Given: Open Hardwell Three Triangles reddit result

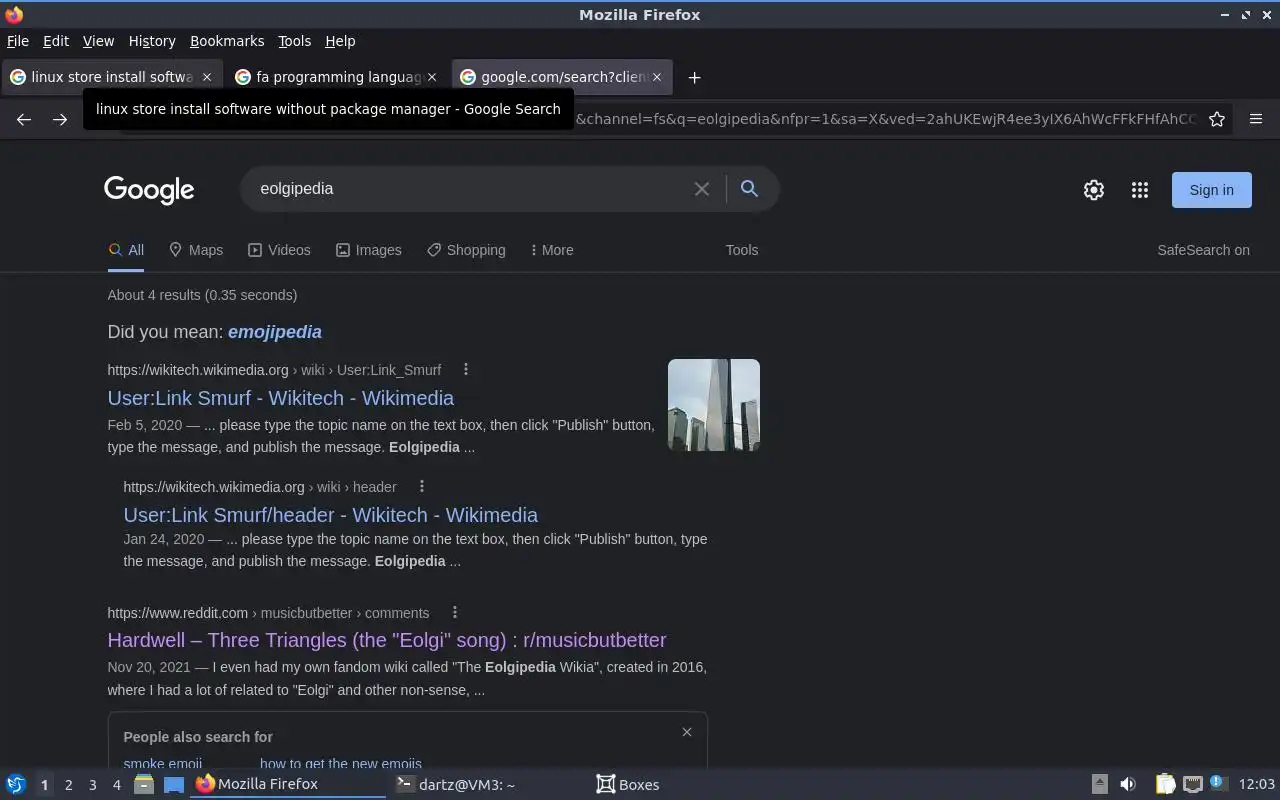Looking at the screenshot, I should click(387, 640).
